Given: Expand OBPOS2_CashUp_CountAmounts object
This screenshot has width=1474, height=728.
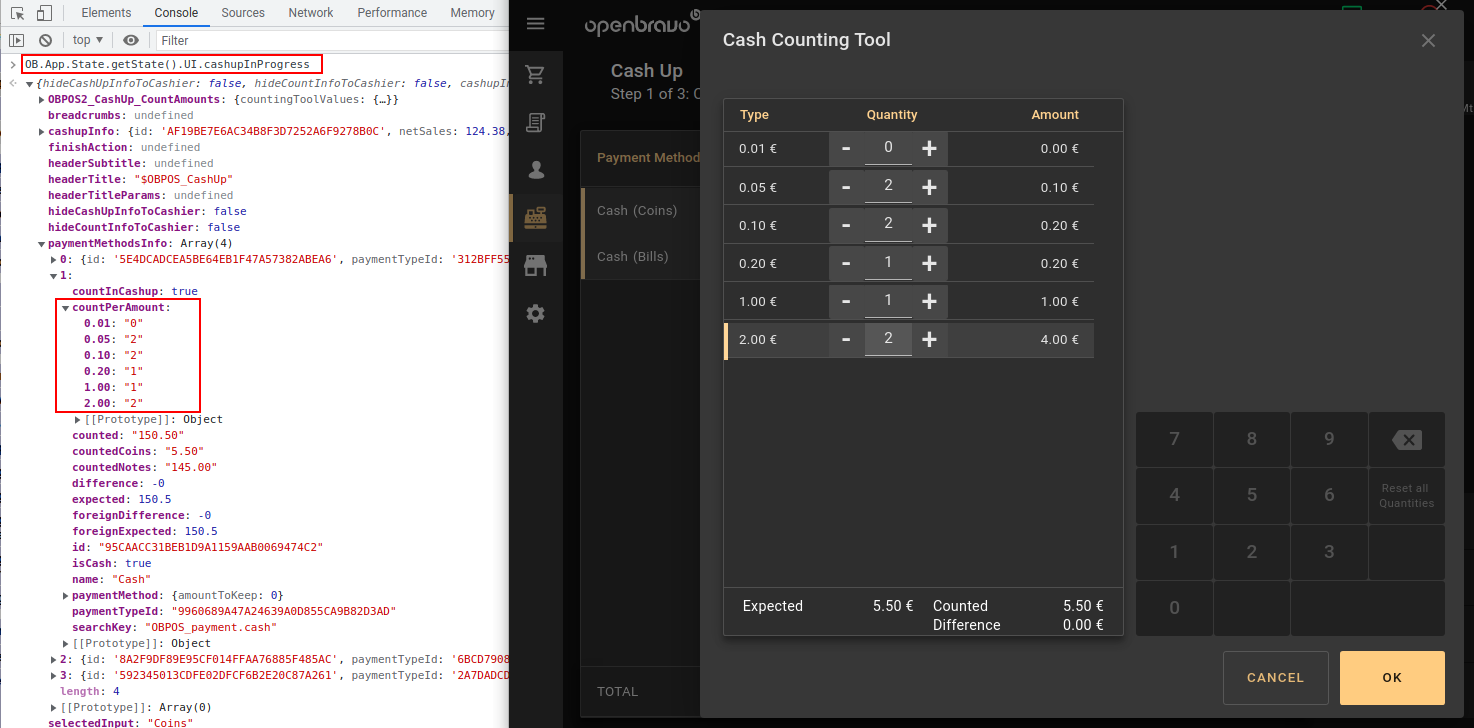Looking at the screenshot, I should tap(41, 99).
